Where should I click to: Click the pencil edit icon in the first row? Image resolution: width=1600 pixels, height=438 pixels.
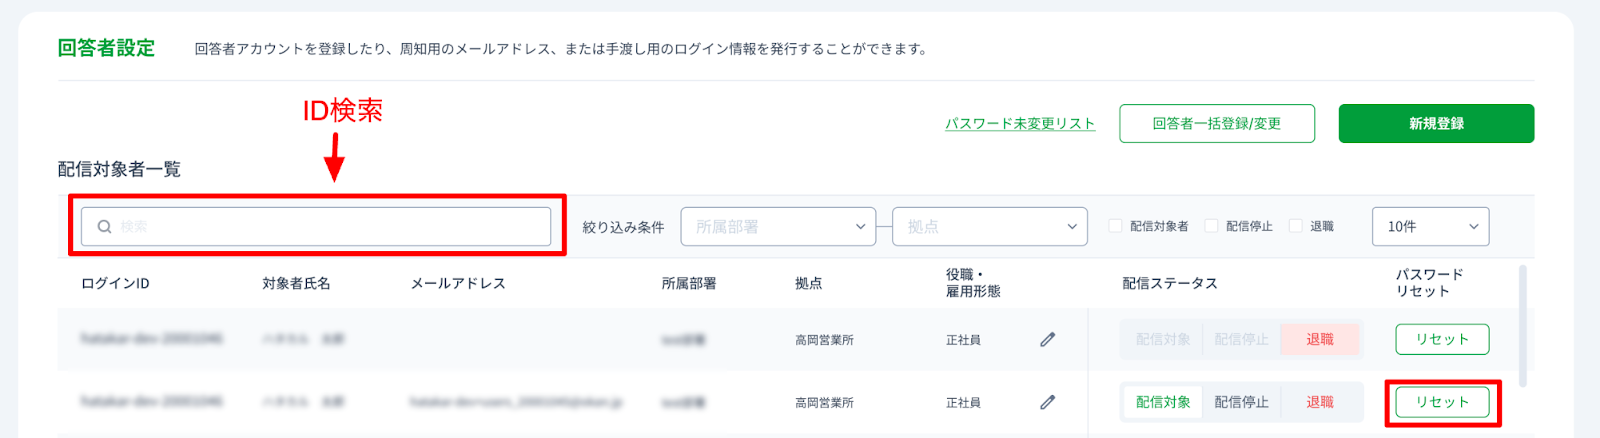pos(1047,340)
